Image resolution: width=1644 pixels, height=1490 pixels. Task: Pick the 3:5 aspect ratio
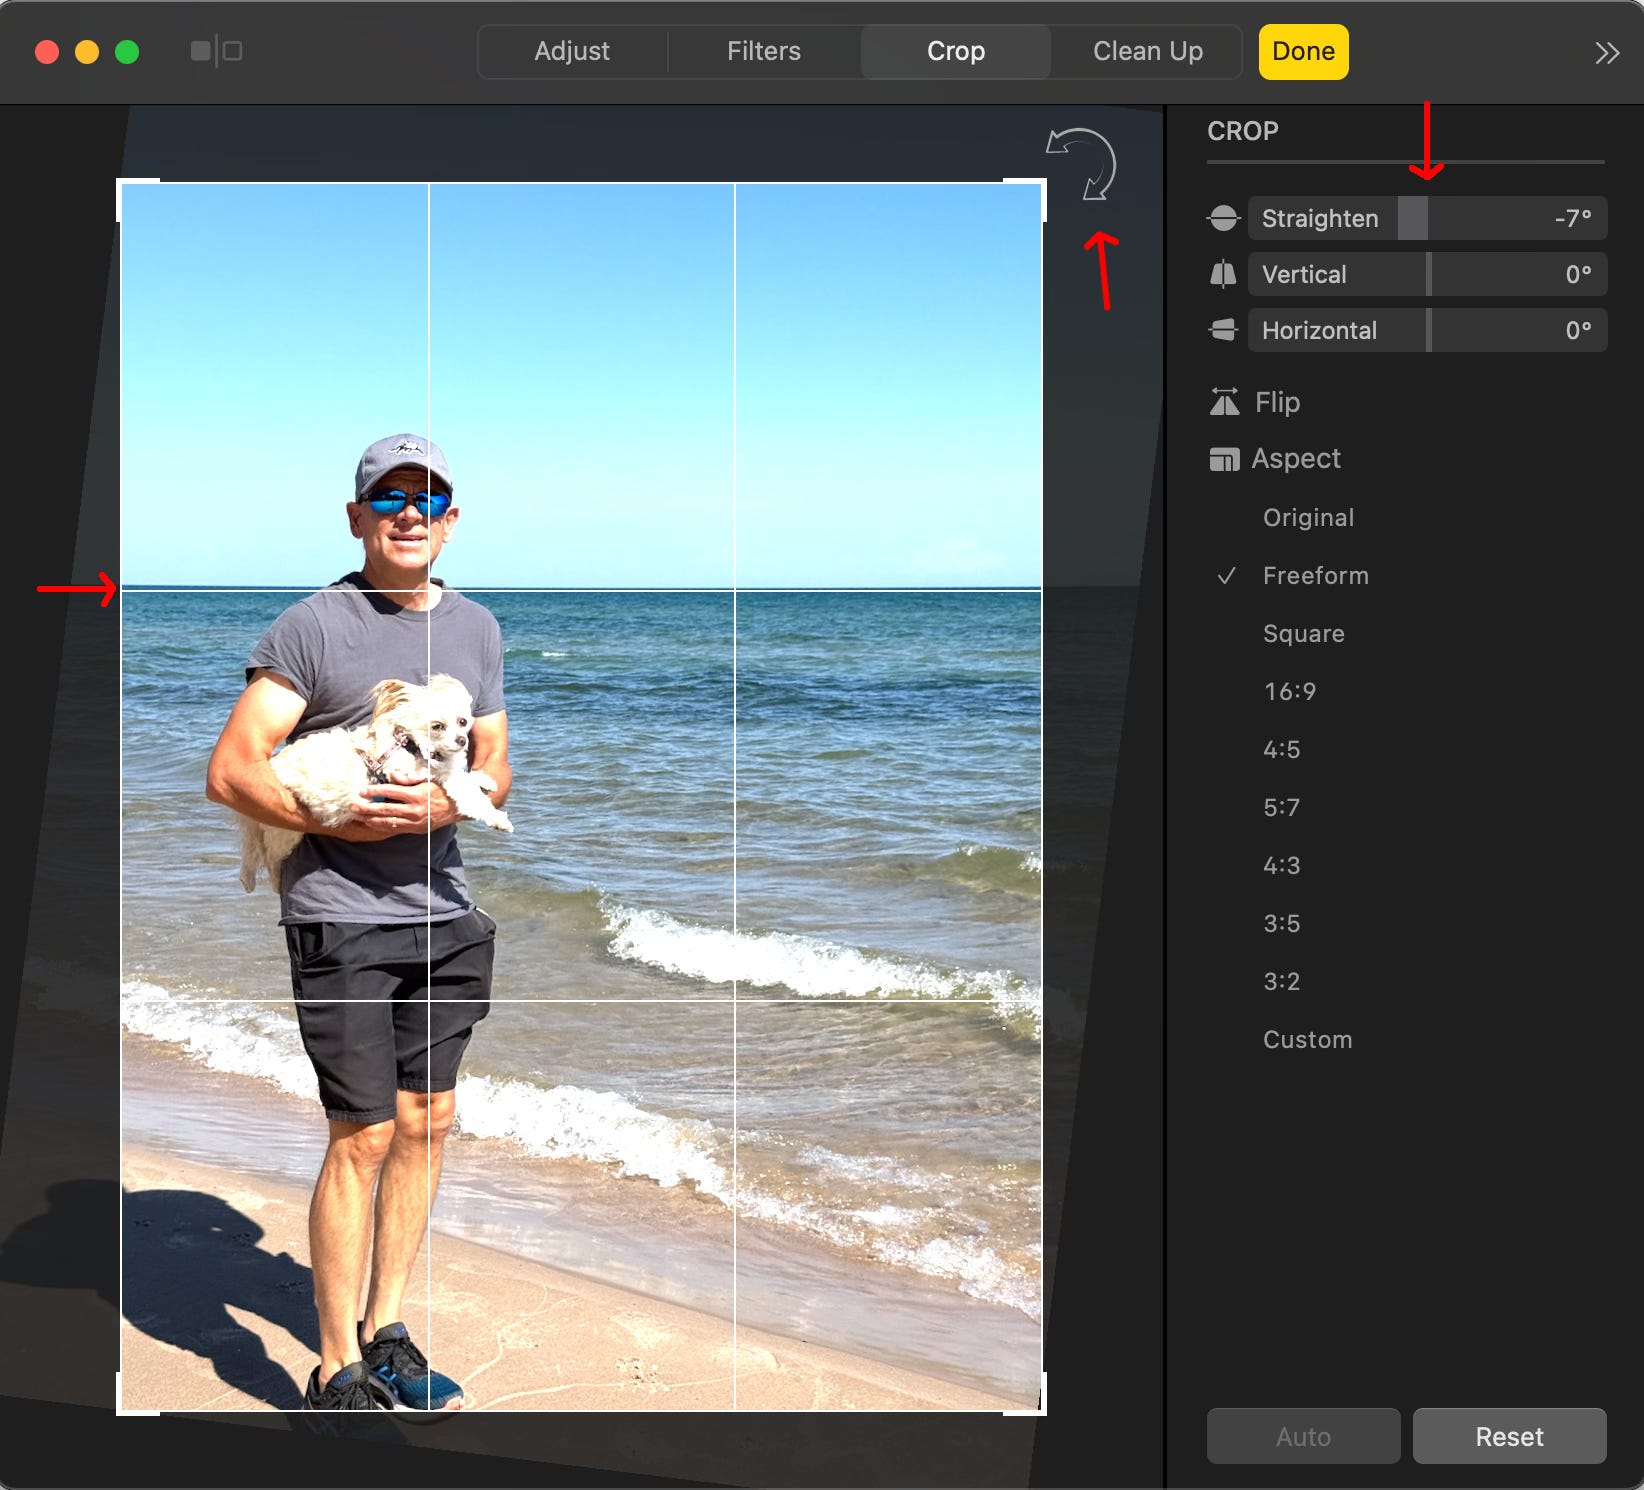(x=1281, y=923)
